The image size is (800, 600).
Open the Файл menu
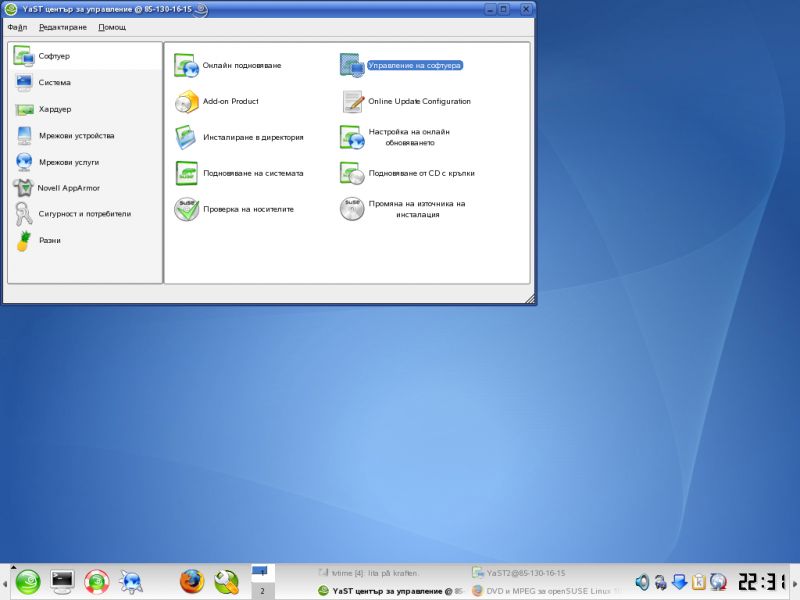pos(17,28)
